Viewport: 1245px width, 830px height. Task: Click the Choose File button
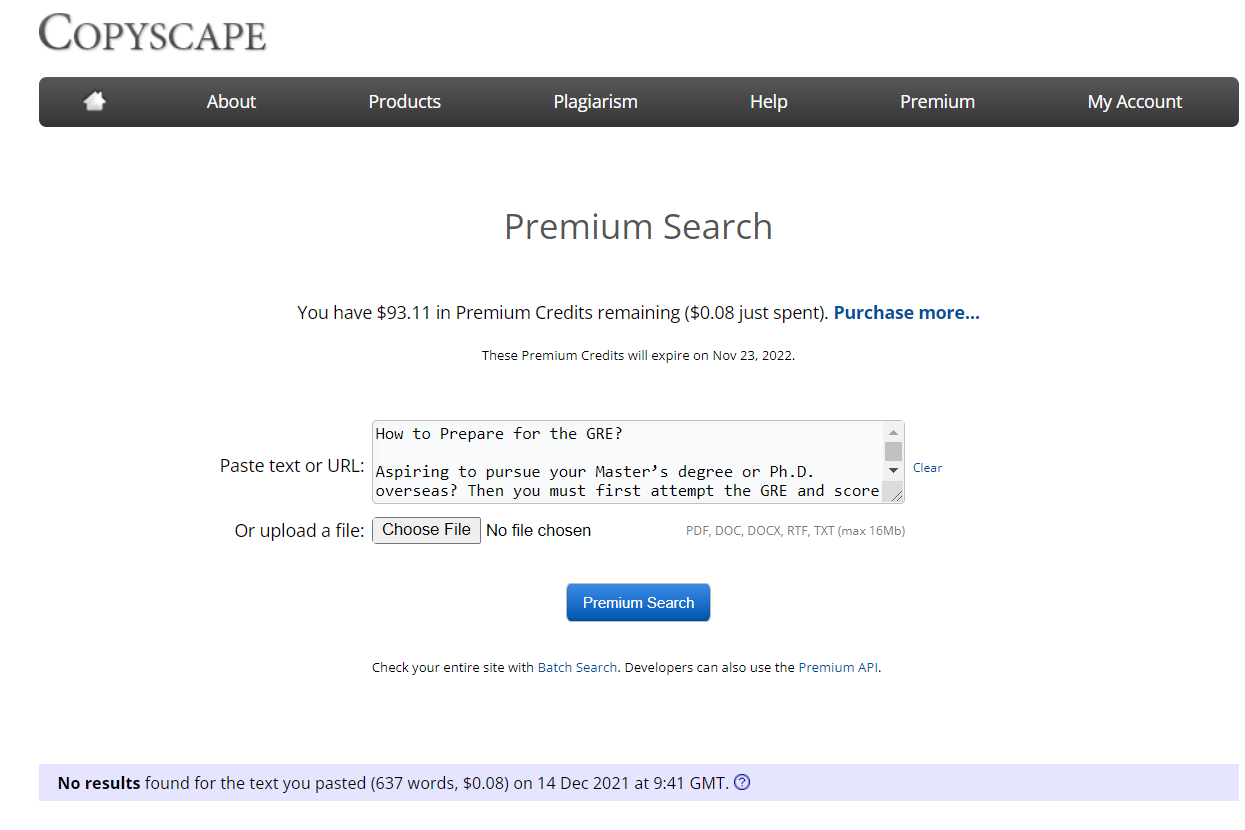pyautogui.click(x=427, y=530)
